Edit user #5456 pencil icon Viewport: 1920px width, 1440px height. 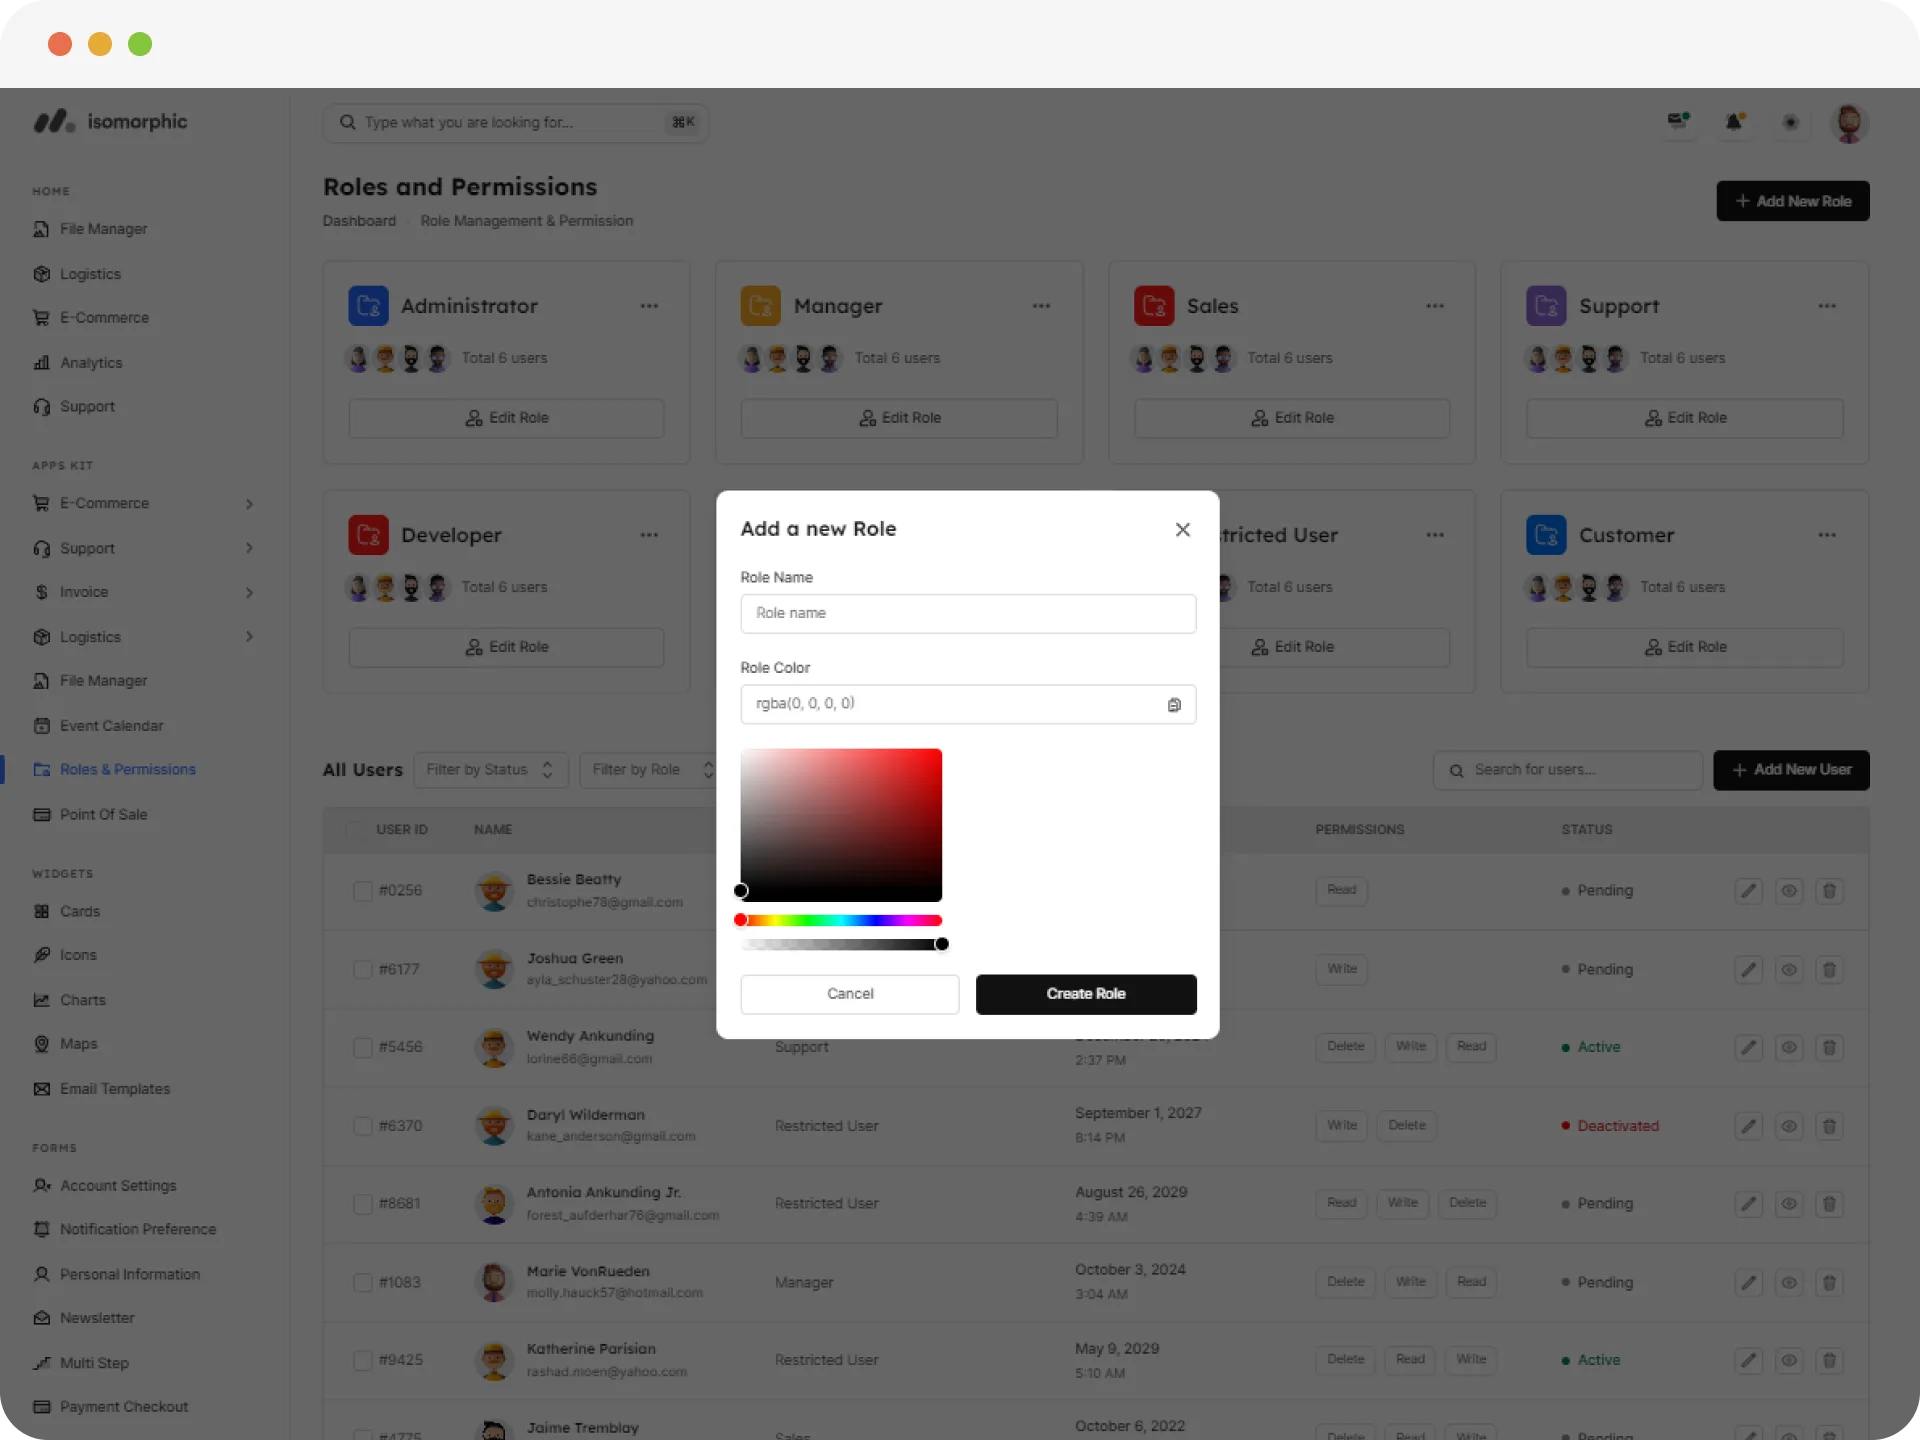coord(1748,1047)
